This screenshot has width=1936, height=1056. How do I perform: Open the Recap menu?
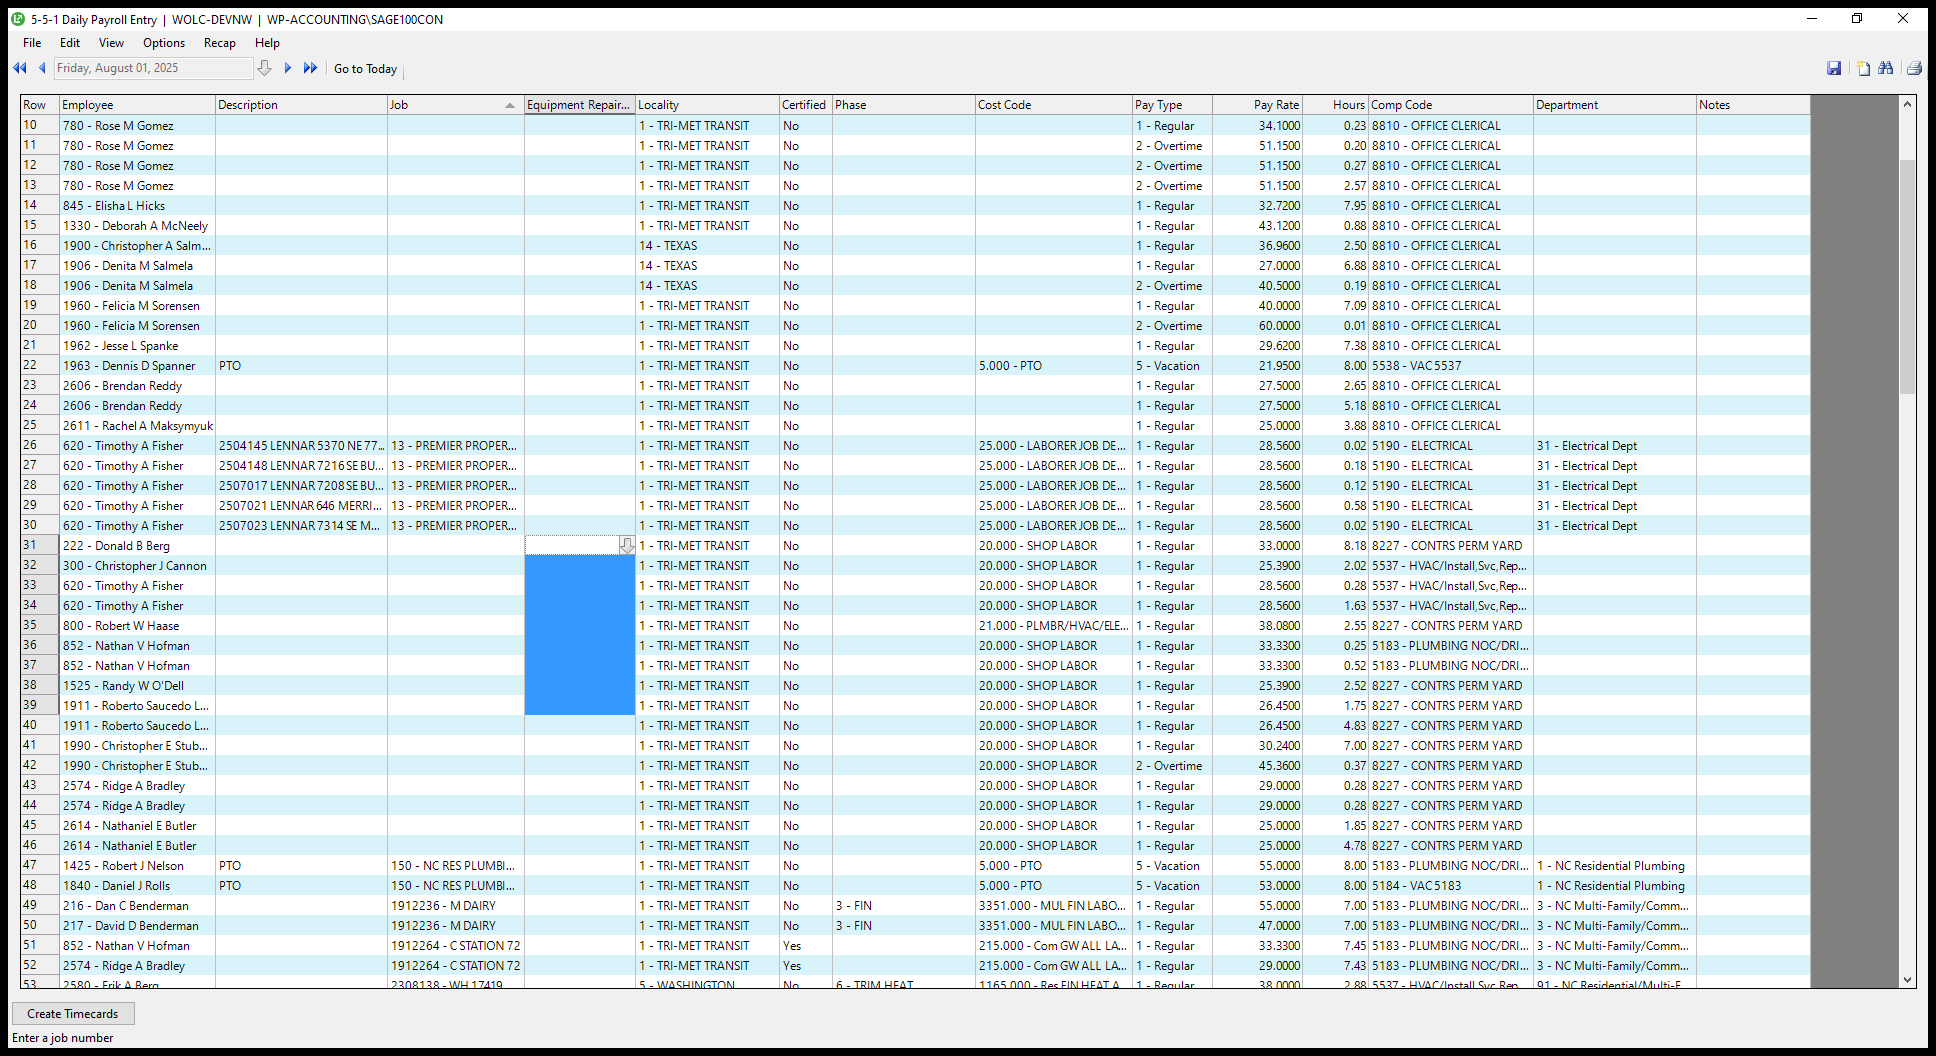[x=219, y=43]
